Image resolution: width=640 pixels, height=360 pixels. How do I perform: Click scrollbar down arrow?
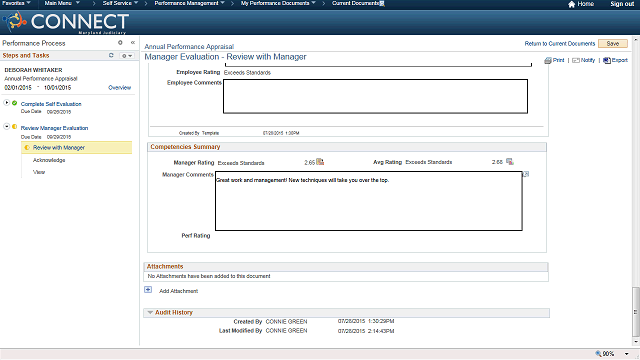[636, 342]
